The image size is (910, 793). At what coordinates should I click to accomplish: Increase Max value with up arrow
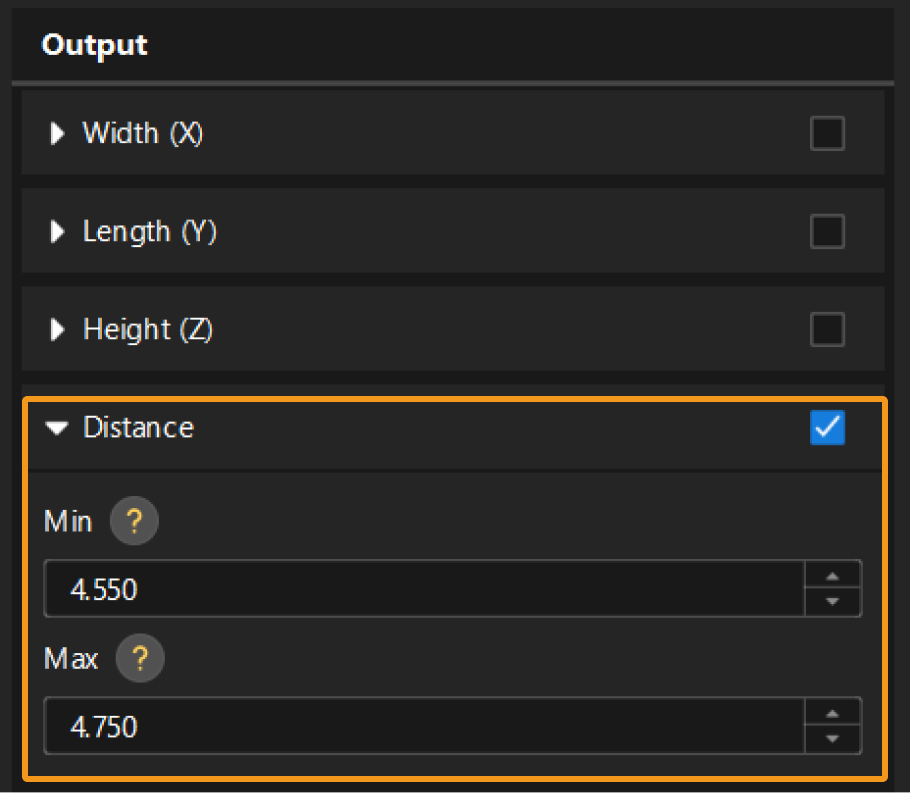pos(833,713)
